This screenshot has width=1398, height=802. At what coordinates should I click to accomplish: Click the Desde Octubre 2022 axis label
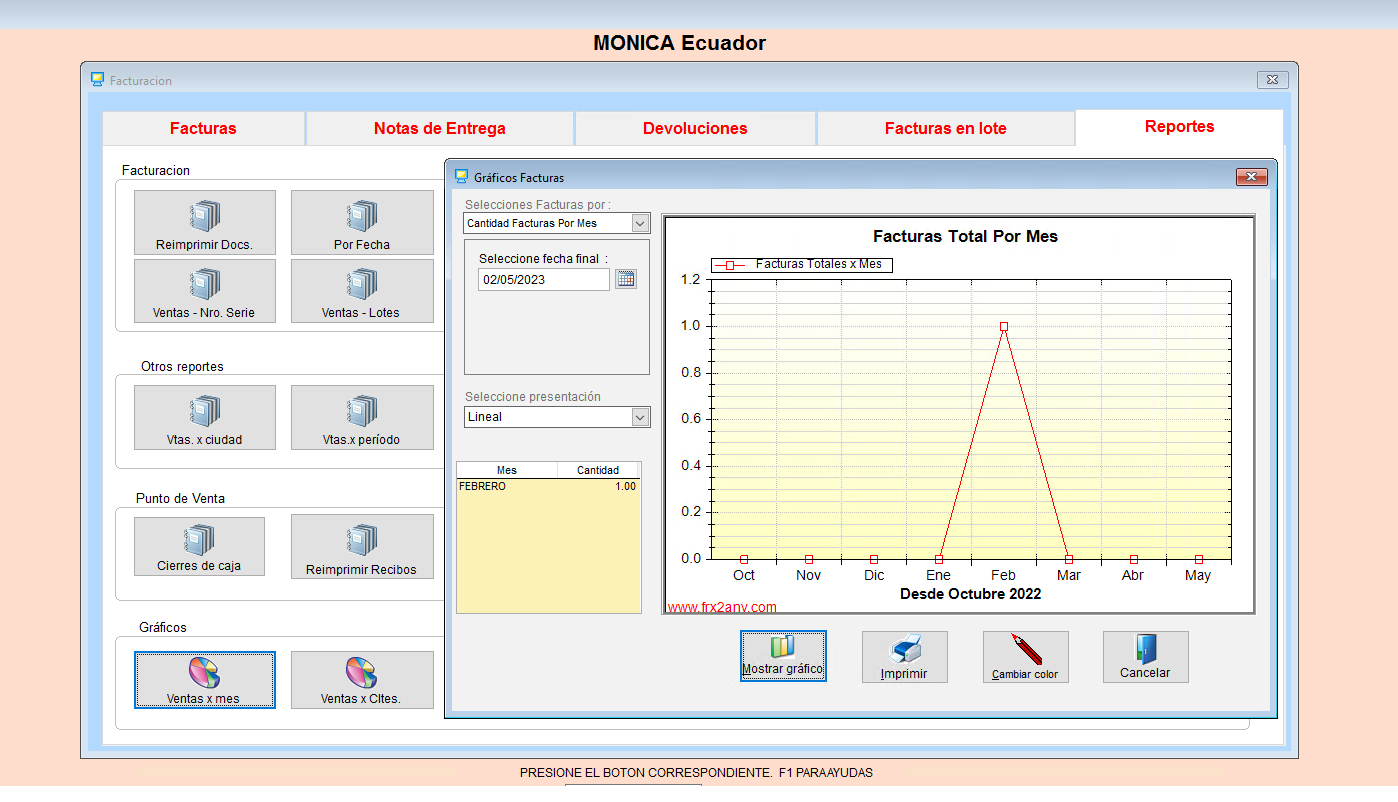[x=970, y=594]
